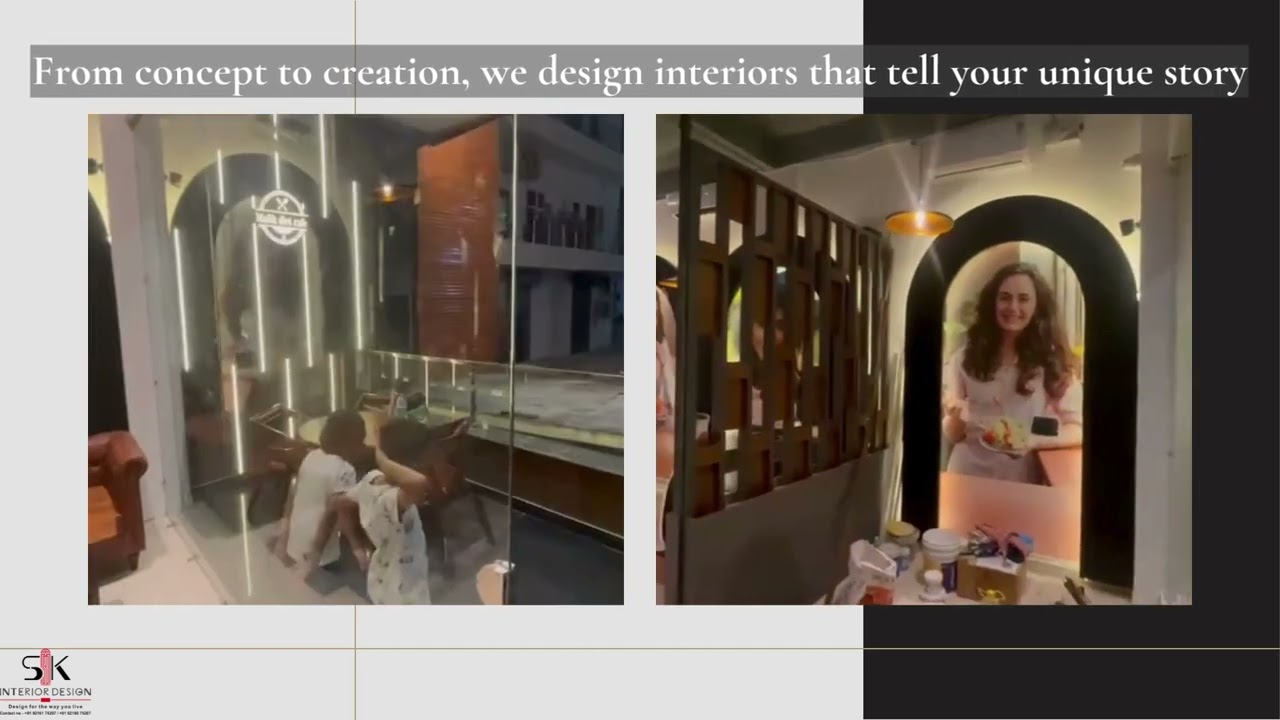The width and height of the screenshot is (1280, 720).
Task: Click the "From concept to creation" headline text
Action: point(639,72)
